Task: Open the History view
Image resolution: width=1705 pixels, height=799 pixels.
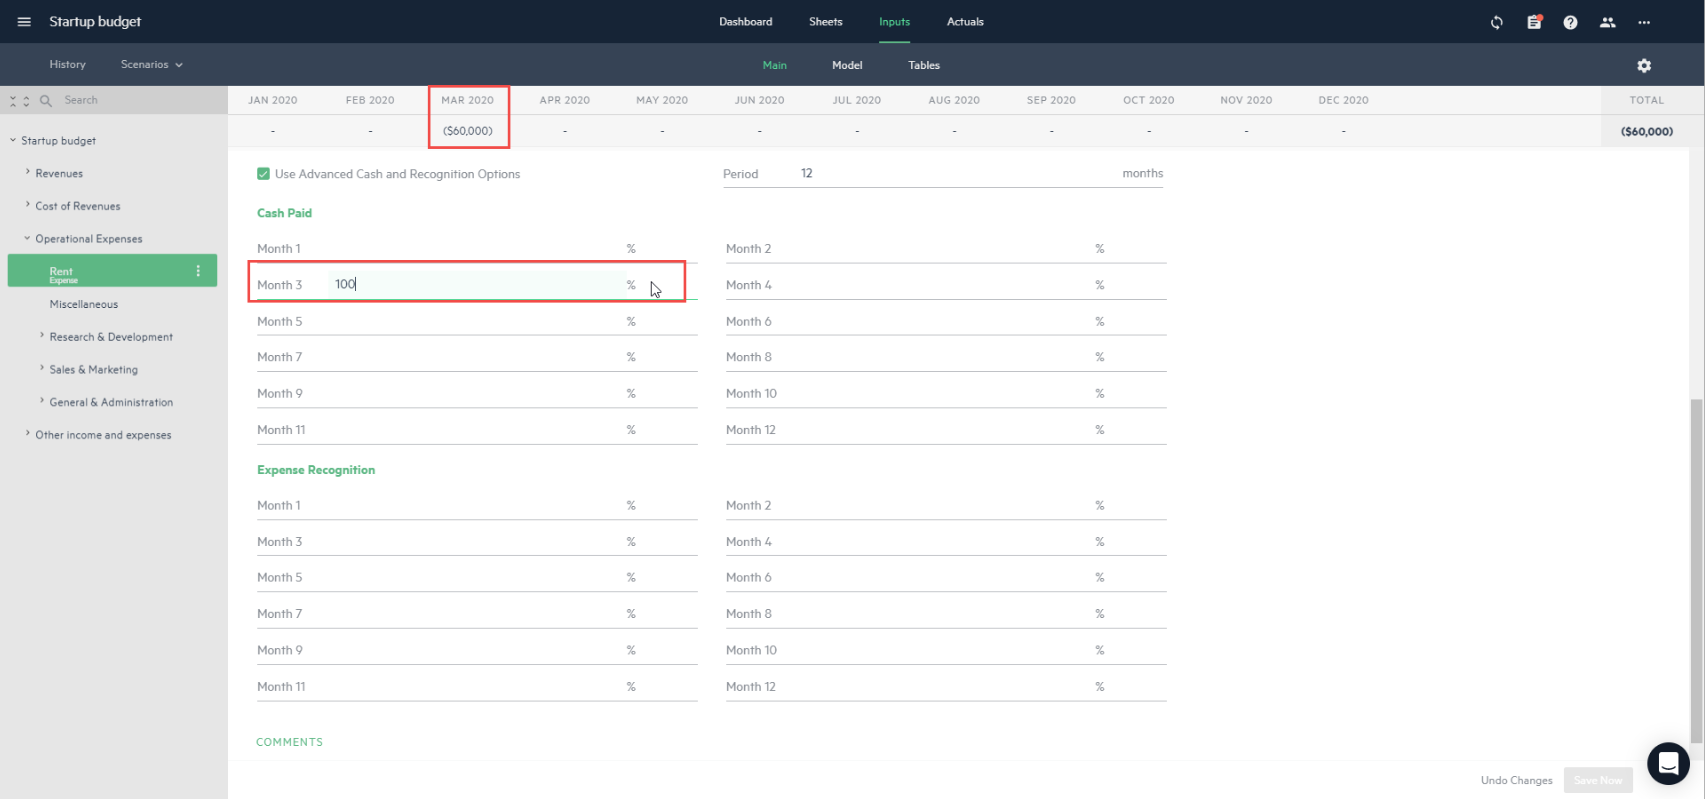Action: click(x=68, y=64)
